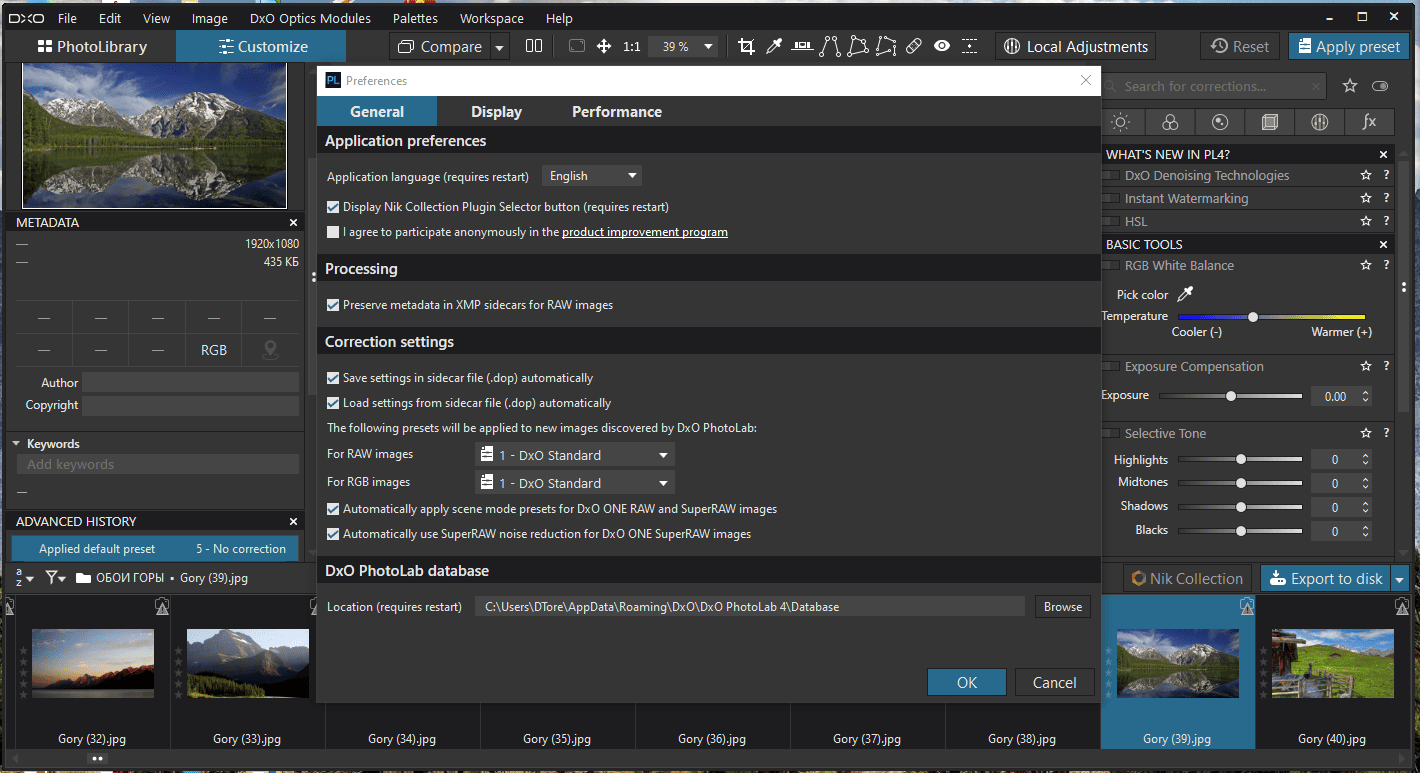Filter palettes by Geometry corrections icon
Screen dimensions: 1420x773
pos(1270,122)
